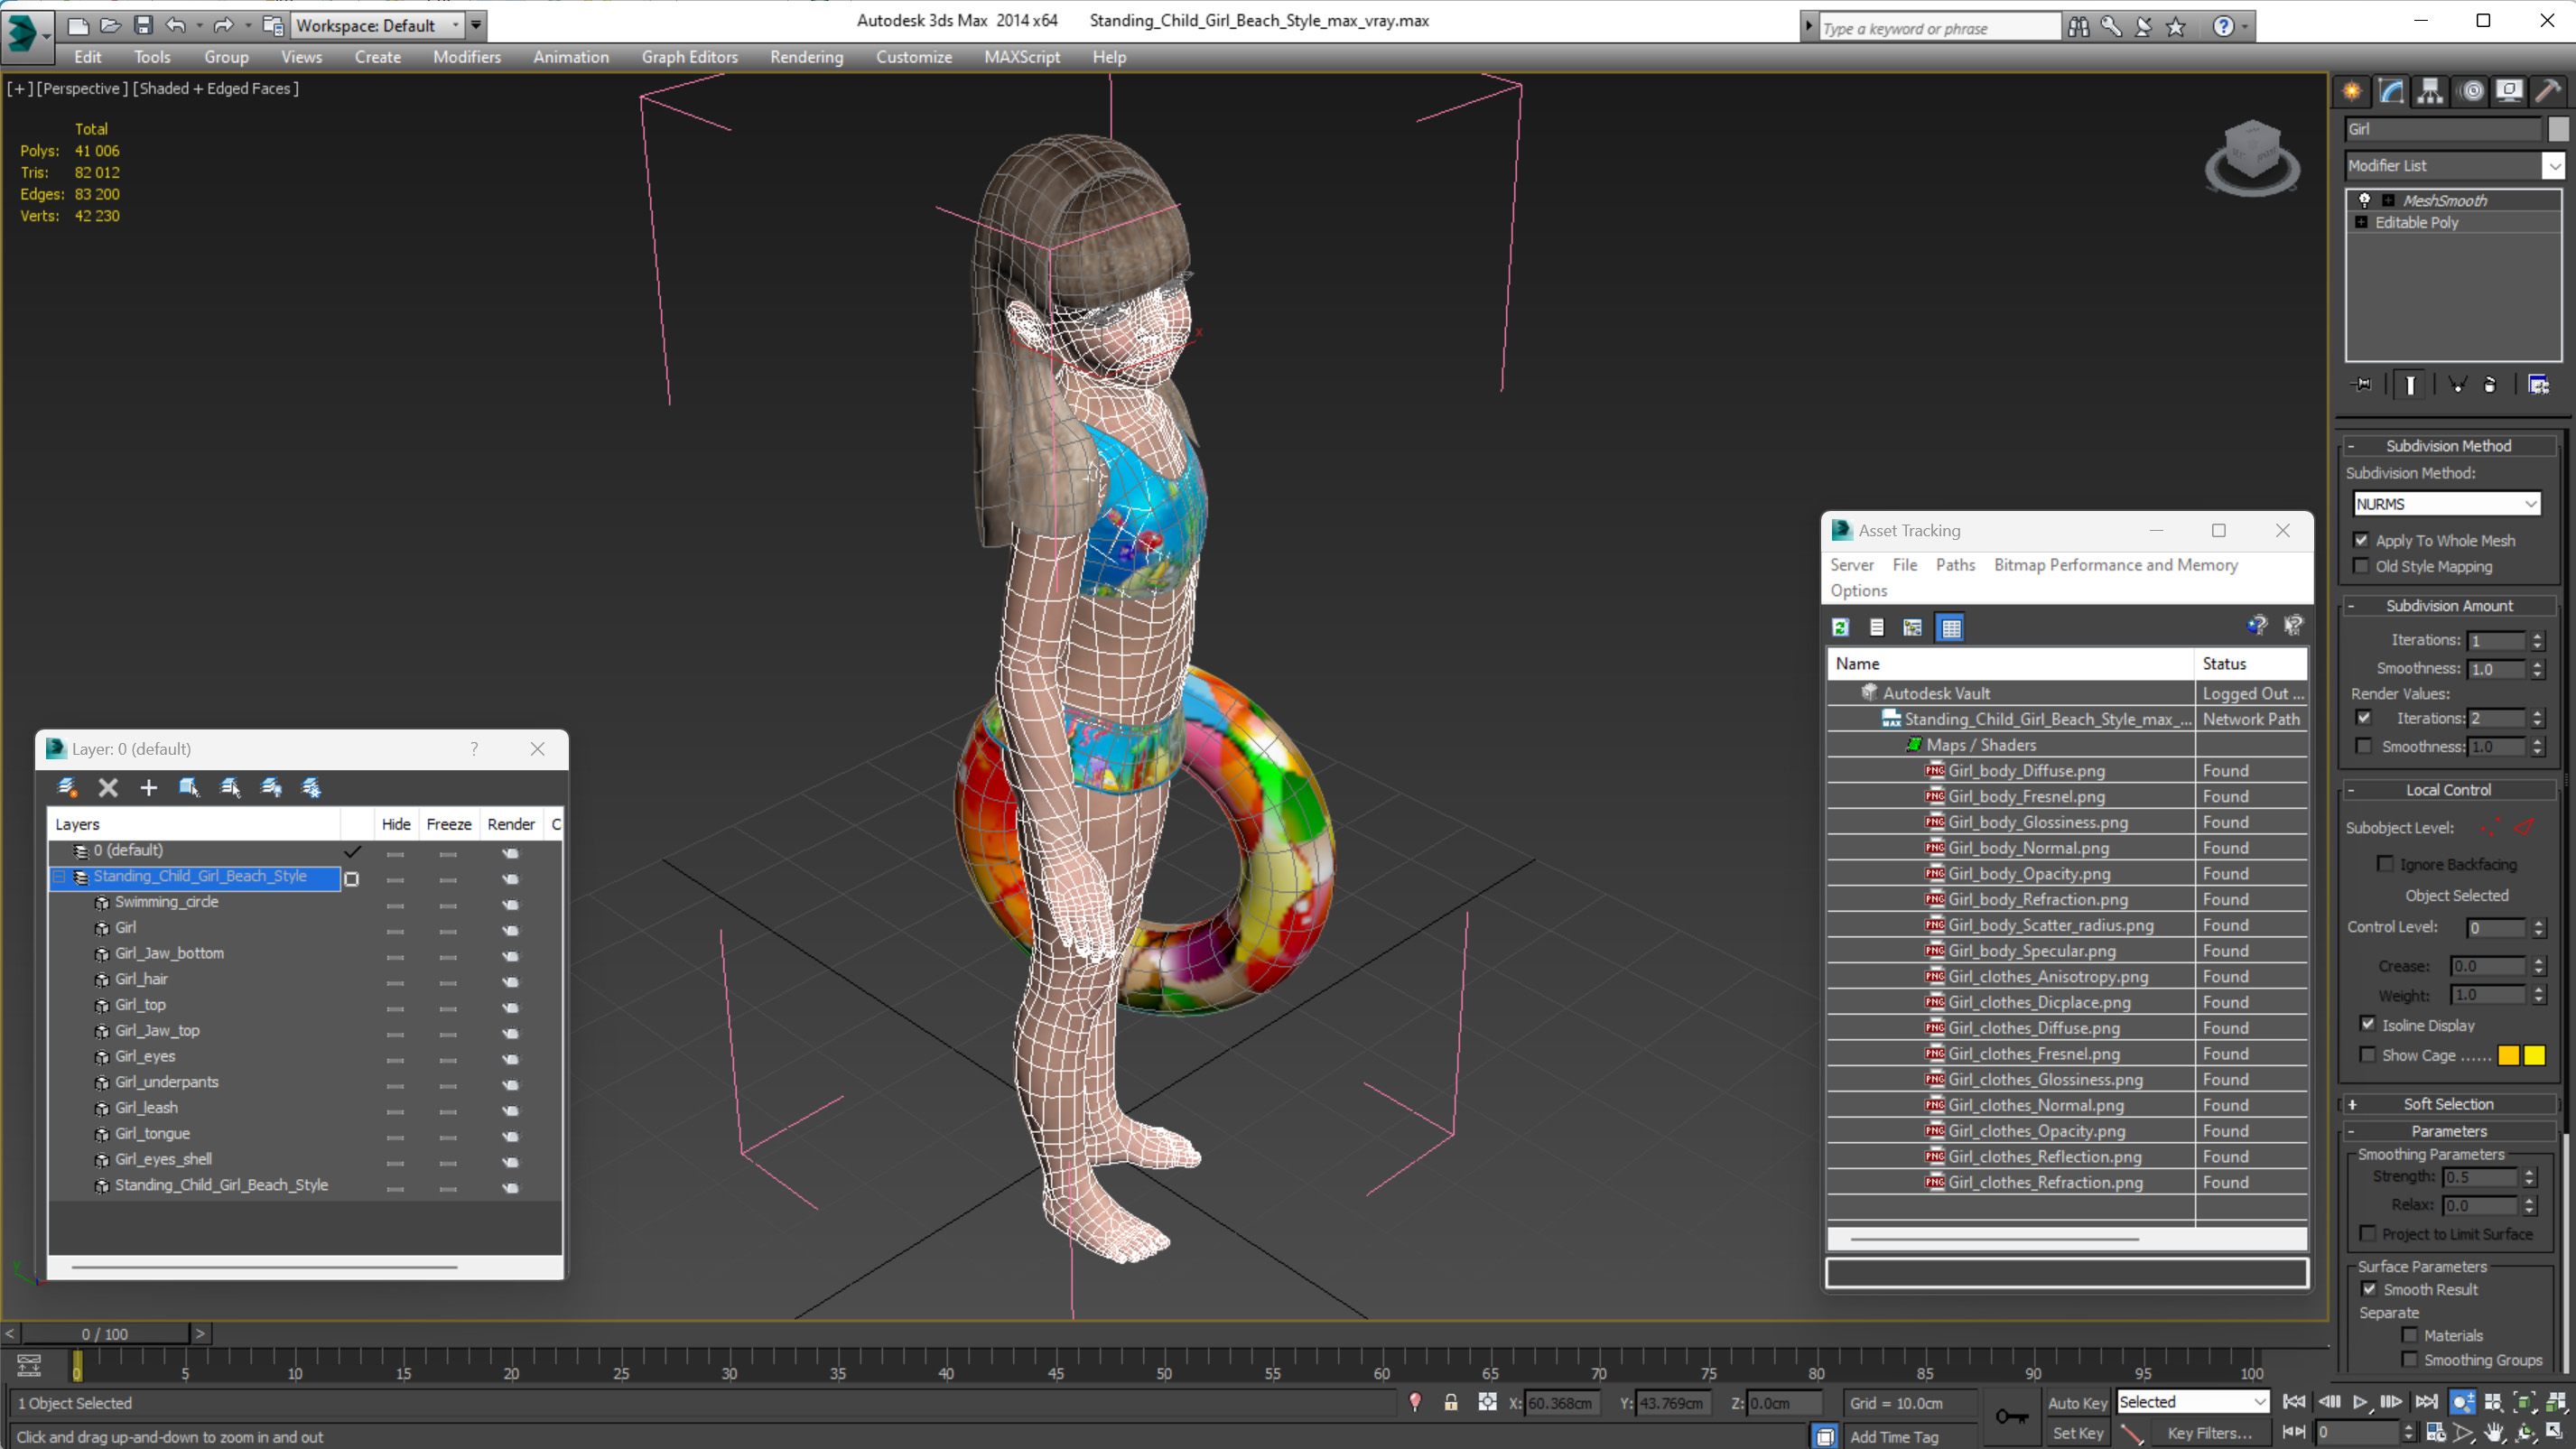2576x1449 pixels.
Task: Enable Project to Limit Surface checkbox
Action: tap(2367, 1233)
